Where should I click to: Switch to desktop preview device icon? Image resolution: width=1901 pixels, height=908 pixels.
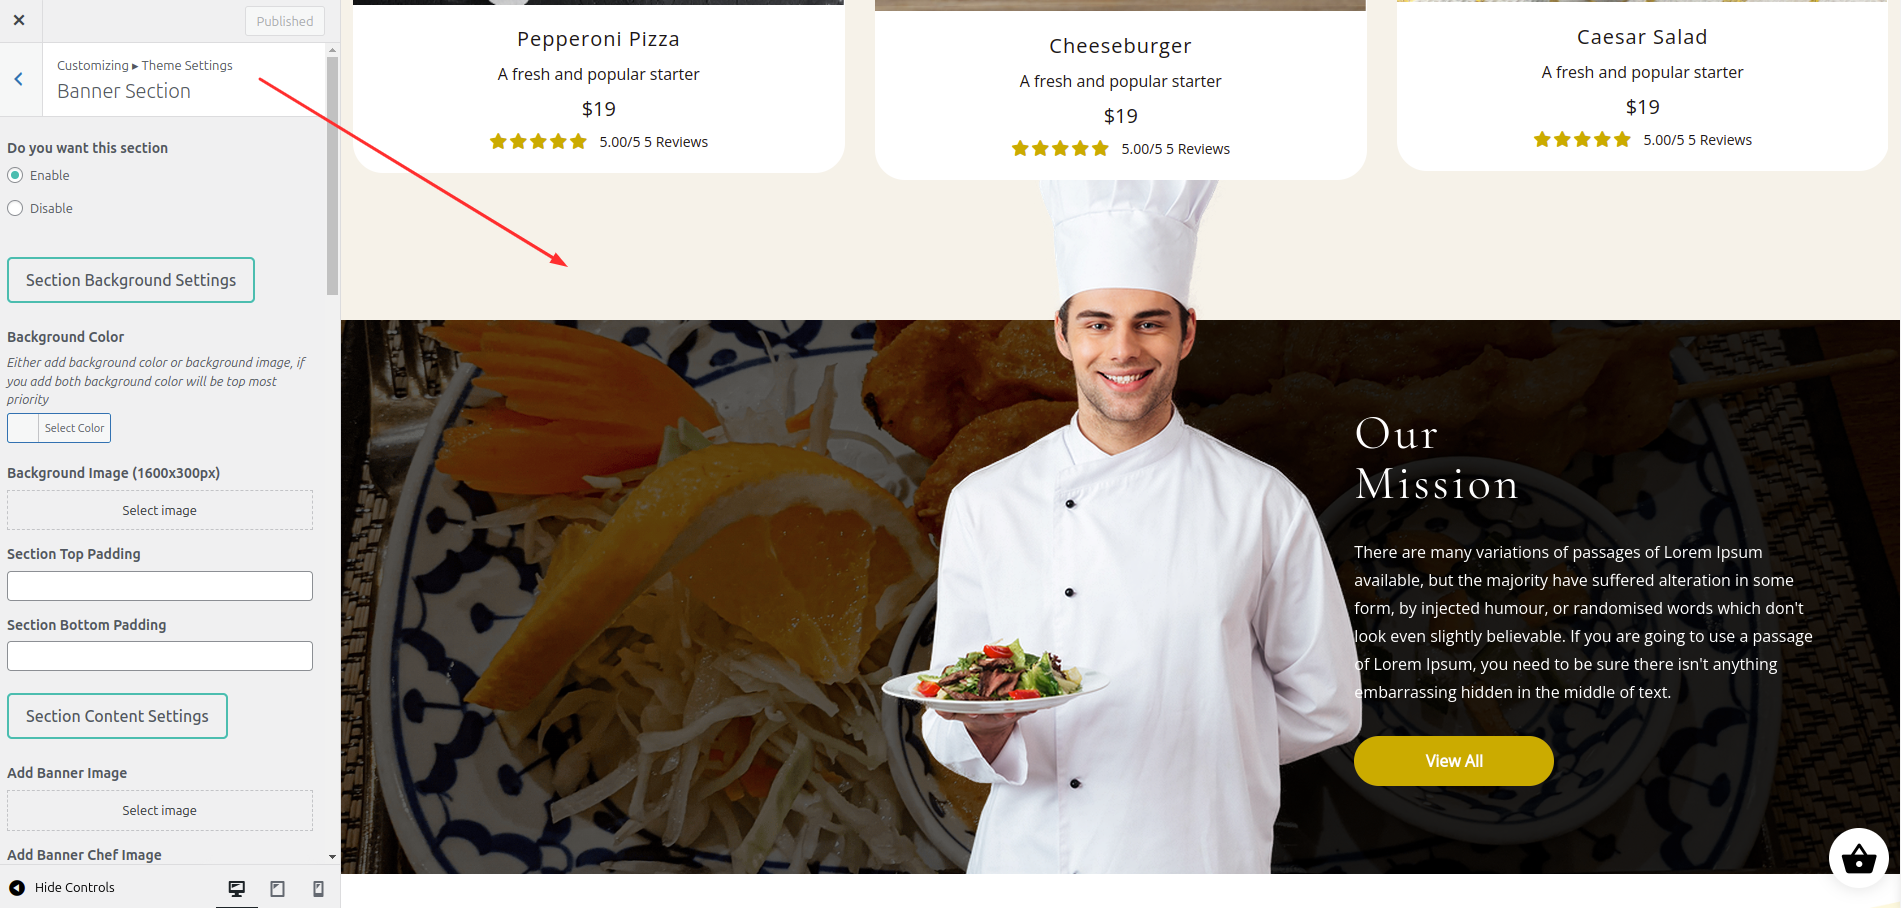237,888
